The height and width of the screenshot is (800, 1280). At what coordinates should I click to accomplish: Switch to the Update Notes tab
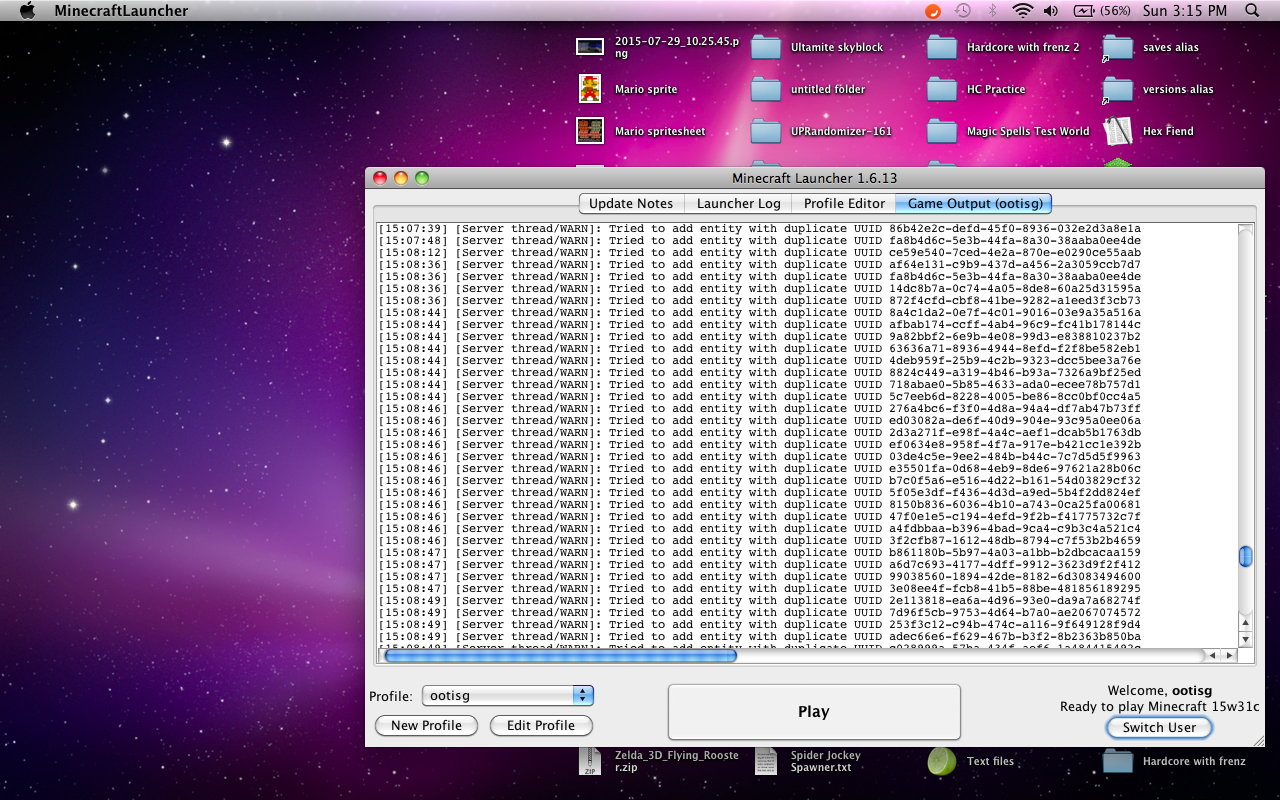[630, 203]
